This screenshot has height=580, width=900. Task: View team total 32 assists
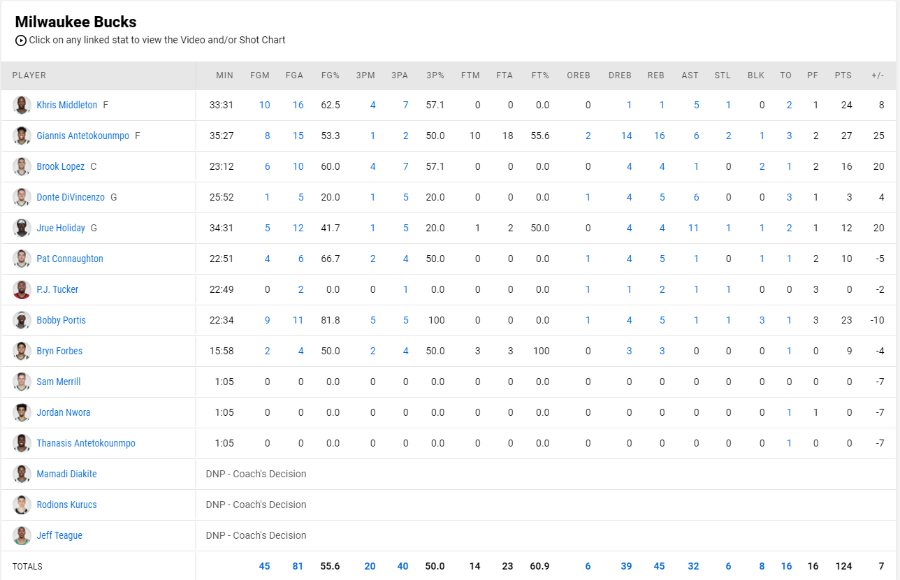[693, 566]
